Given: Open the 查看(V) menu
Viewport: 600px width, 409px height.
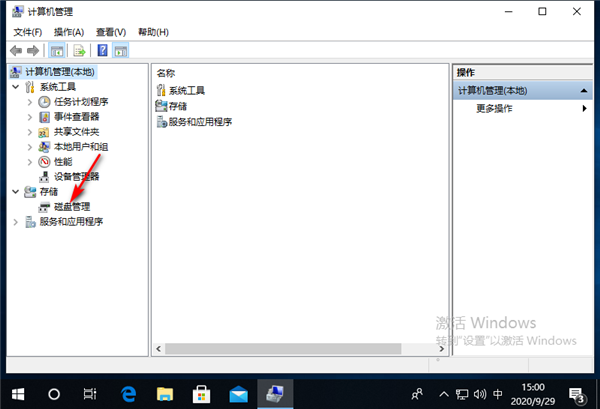Looking at the screenshot, I should pyautogui.click(x=111, y=32).
